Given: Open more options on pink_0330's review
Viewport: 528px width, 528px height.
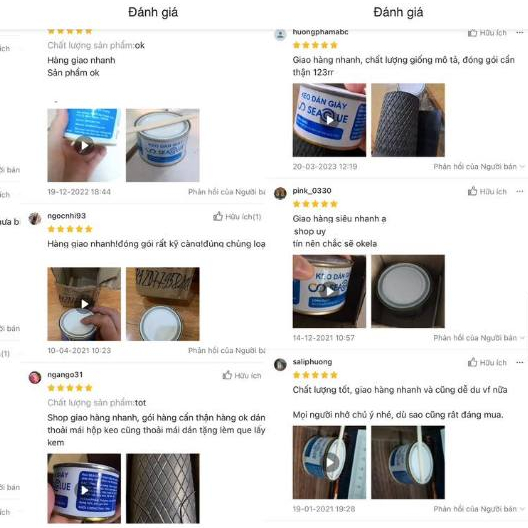Looking at the screenshot, I should [x=520, y=191].
